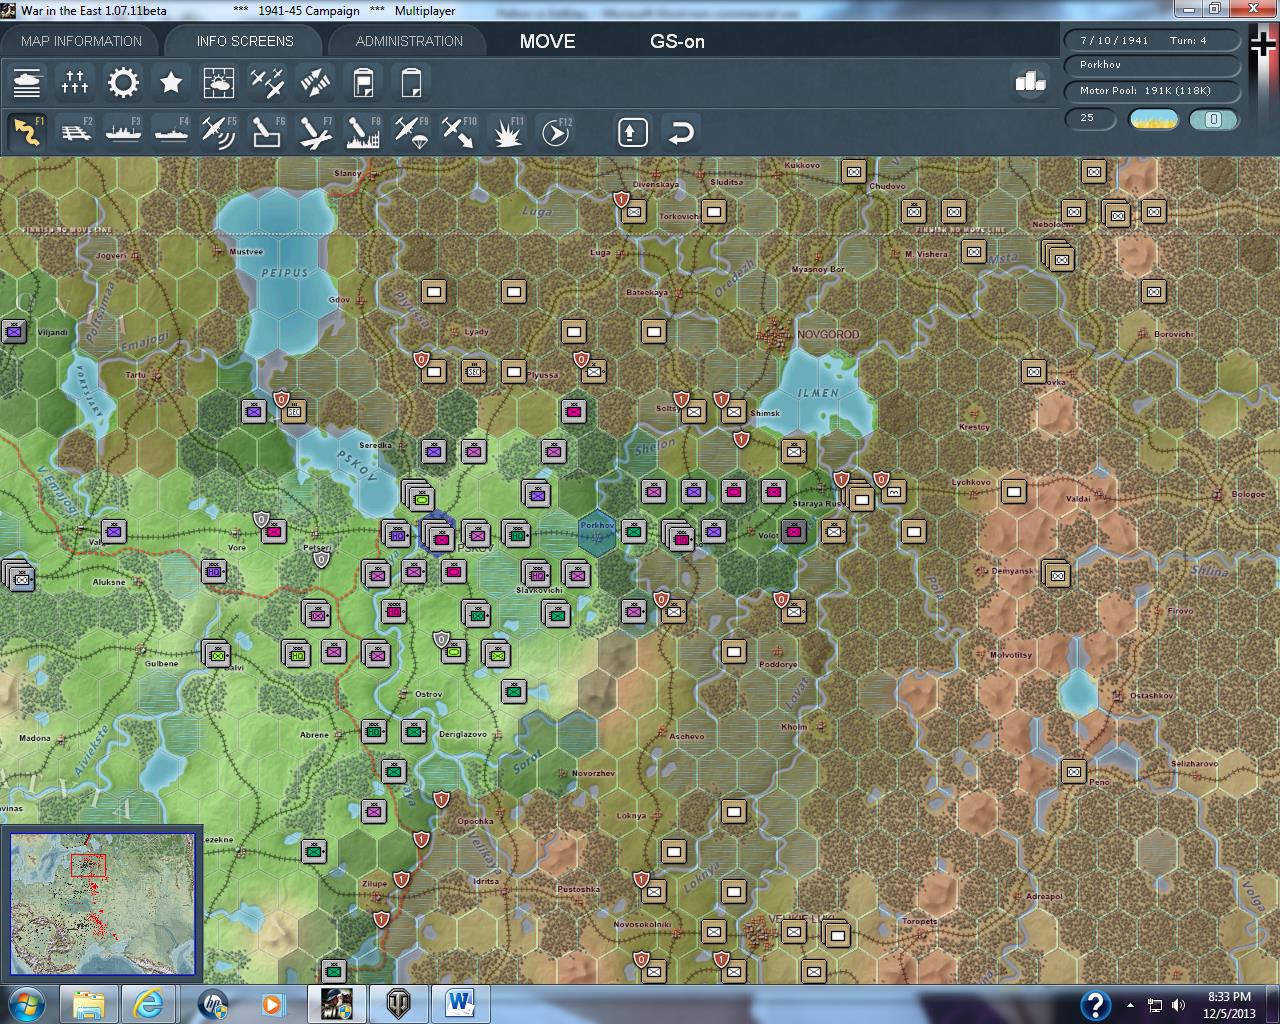The width and height of the screenshot is (1280, 1024).
Task: Open Internet Explorer from taskbar
Action: tap(150, 1004)
